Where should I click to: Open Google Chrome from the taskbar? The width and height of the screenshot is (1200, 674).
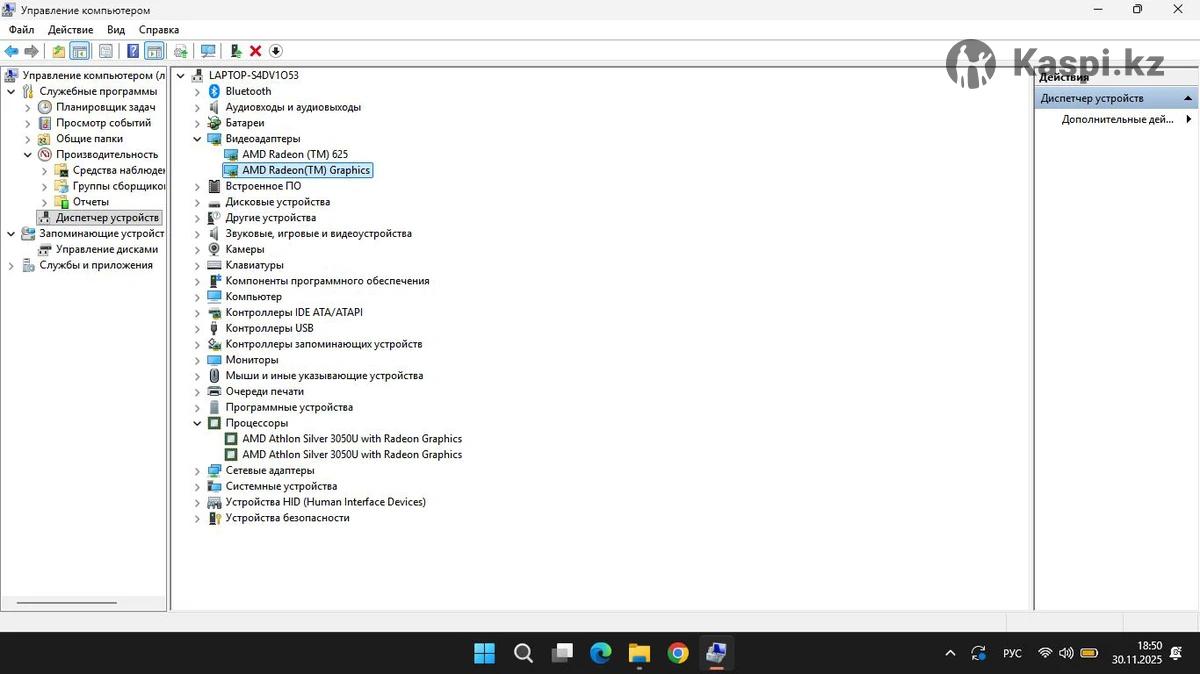point(678,653)
